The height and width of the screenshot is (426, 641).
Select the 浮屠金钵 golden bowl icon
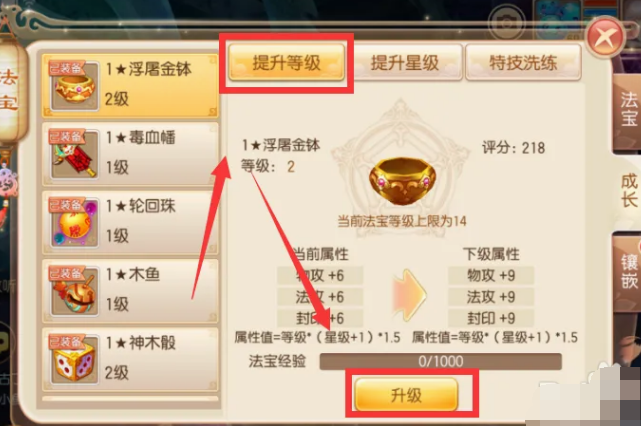(x=74, y=86)
